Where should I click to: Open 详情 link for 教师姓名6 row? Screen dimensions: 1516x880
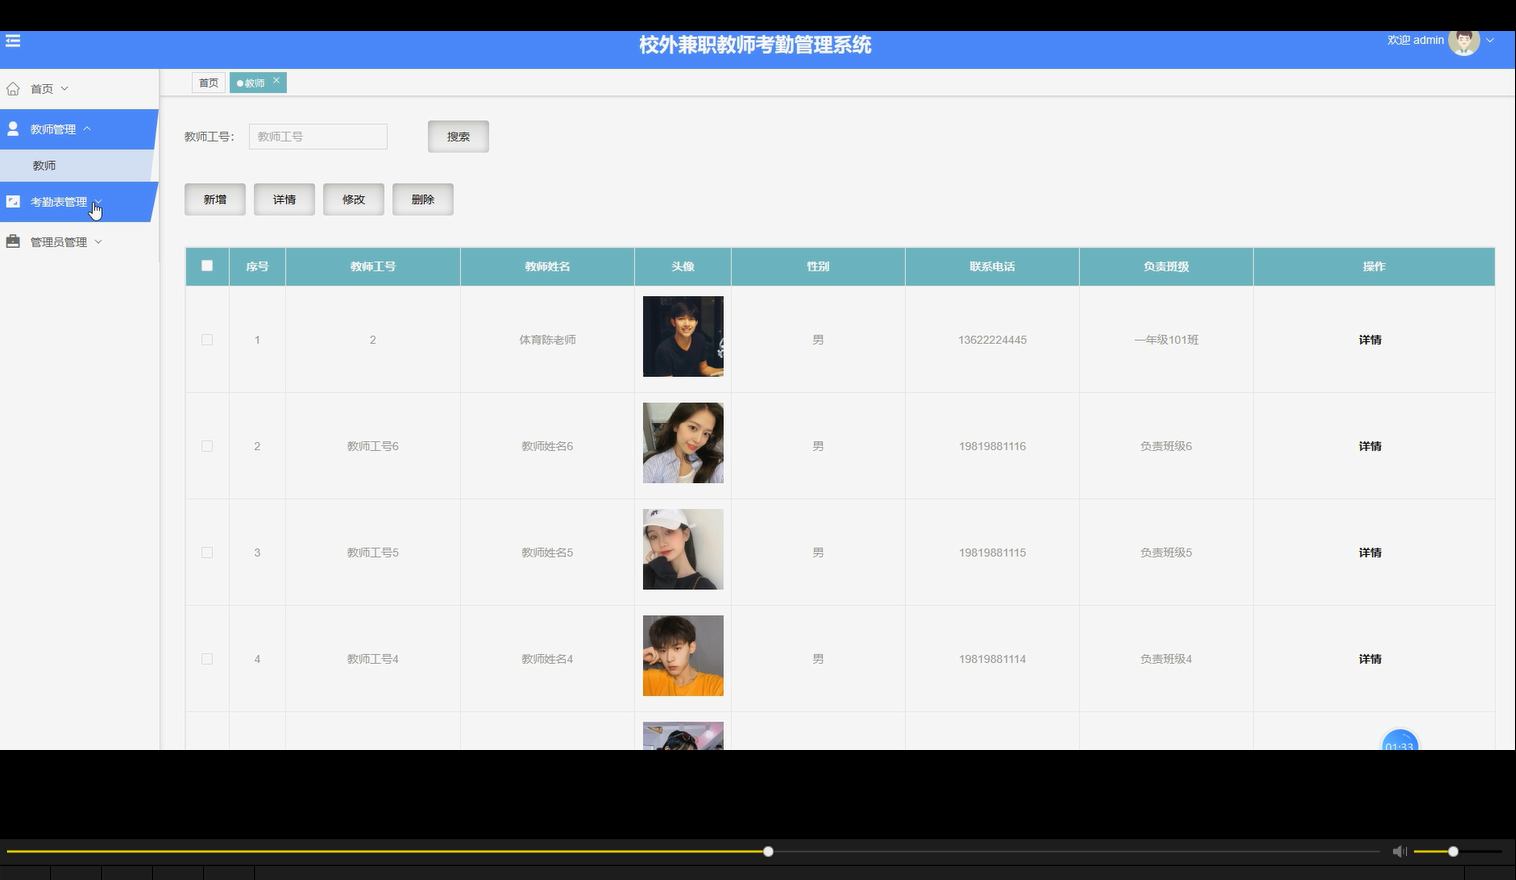point(1370,446)
